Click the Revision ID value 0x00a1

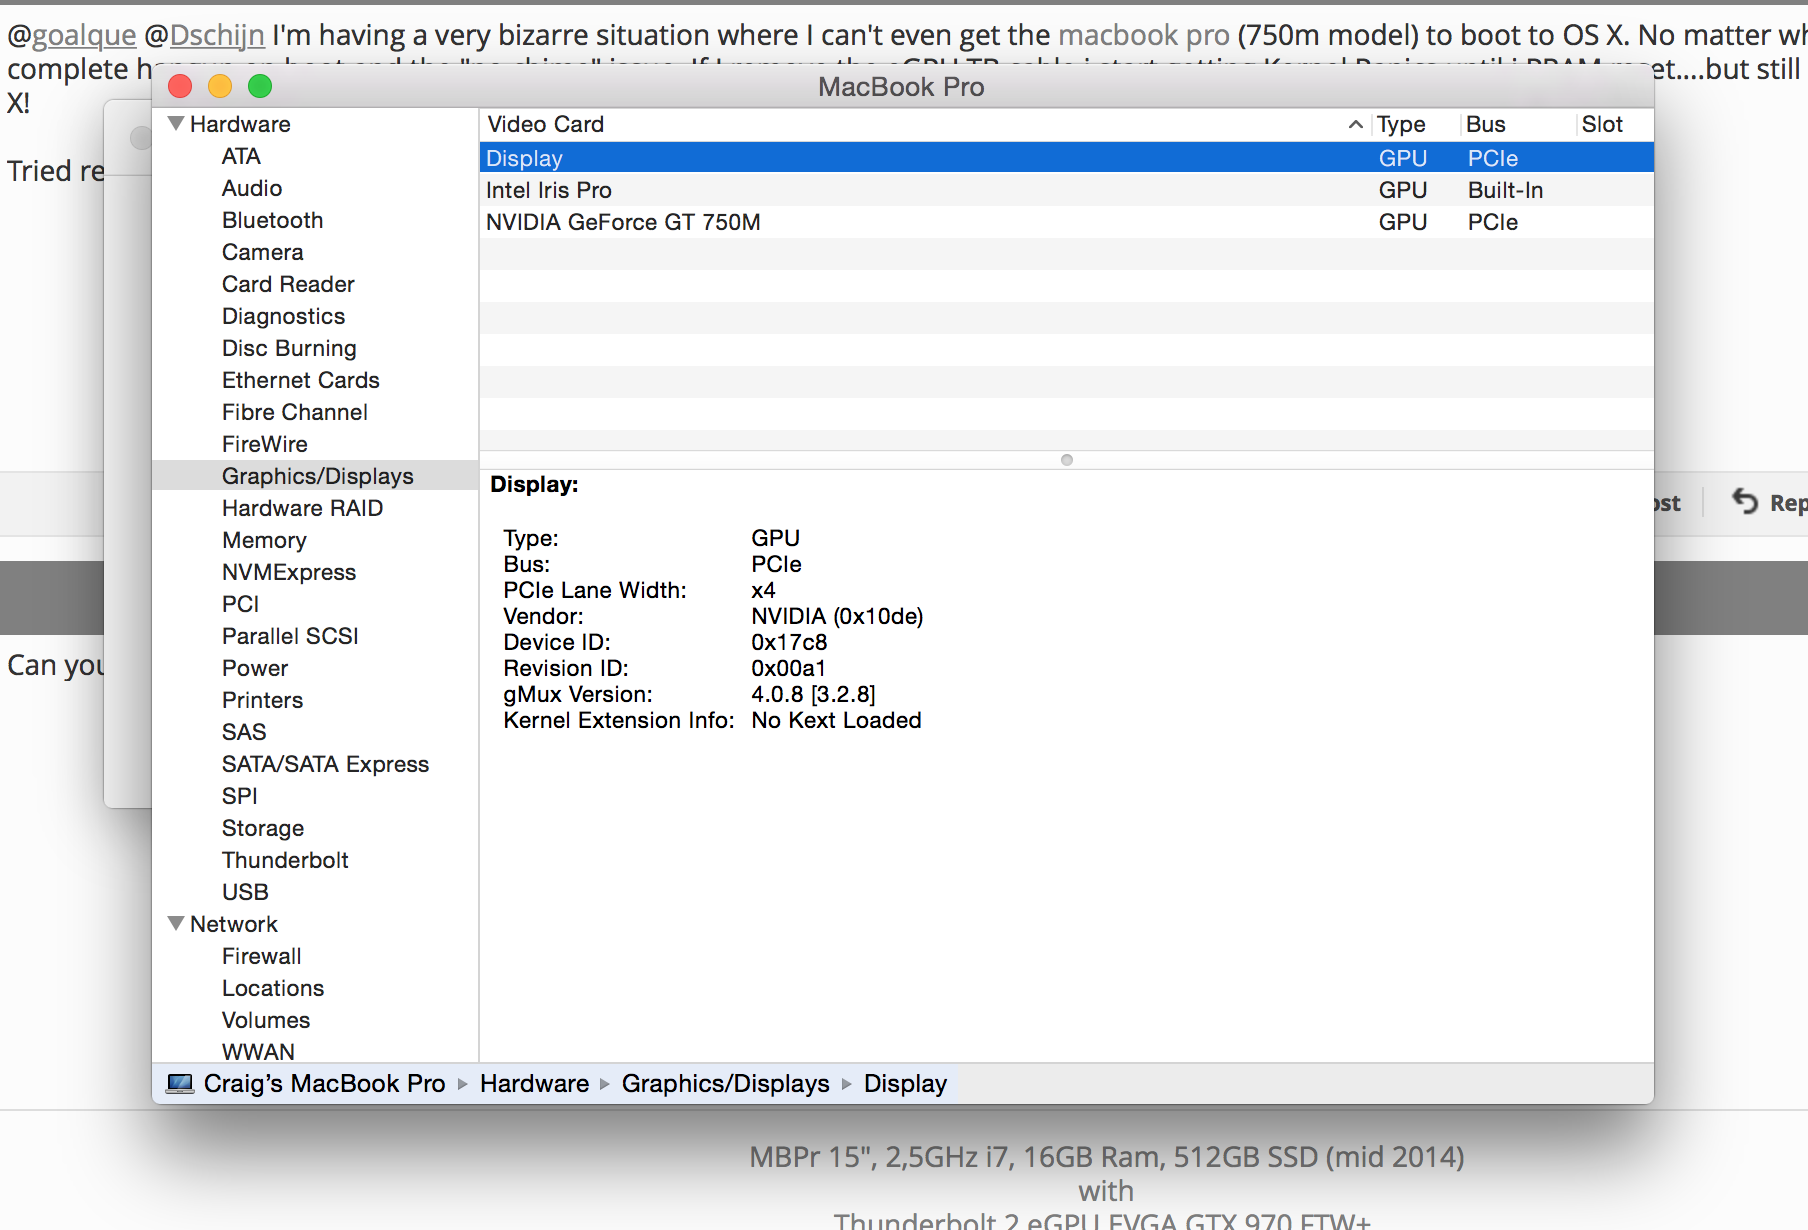point(788,668)
